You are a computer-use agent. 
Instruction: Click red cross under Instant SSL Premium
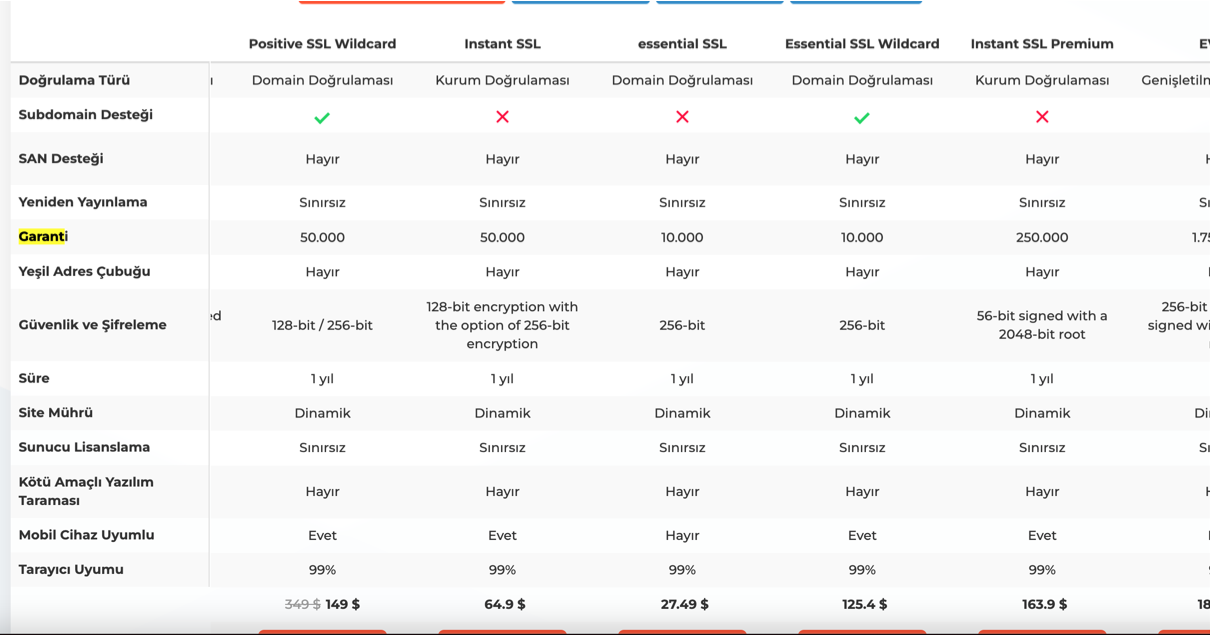tap(1042, 117)
